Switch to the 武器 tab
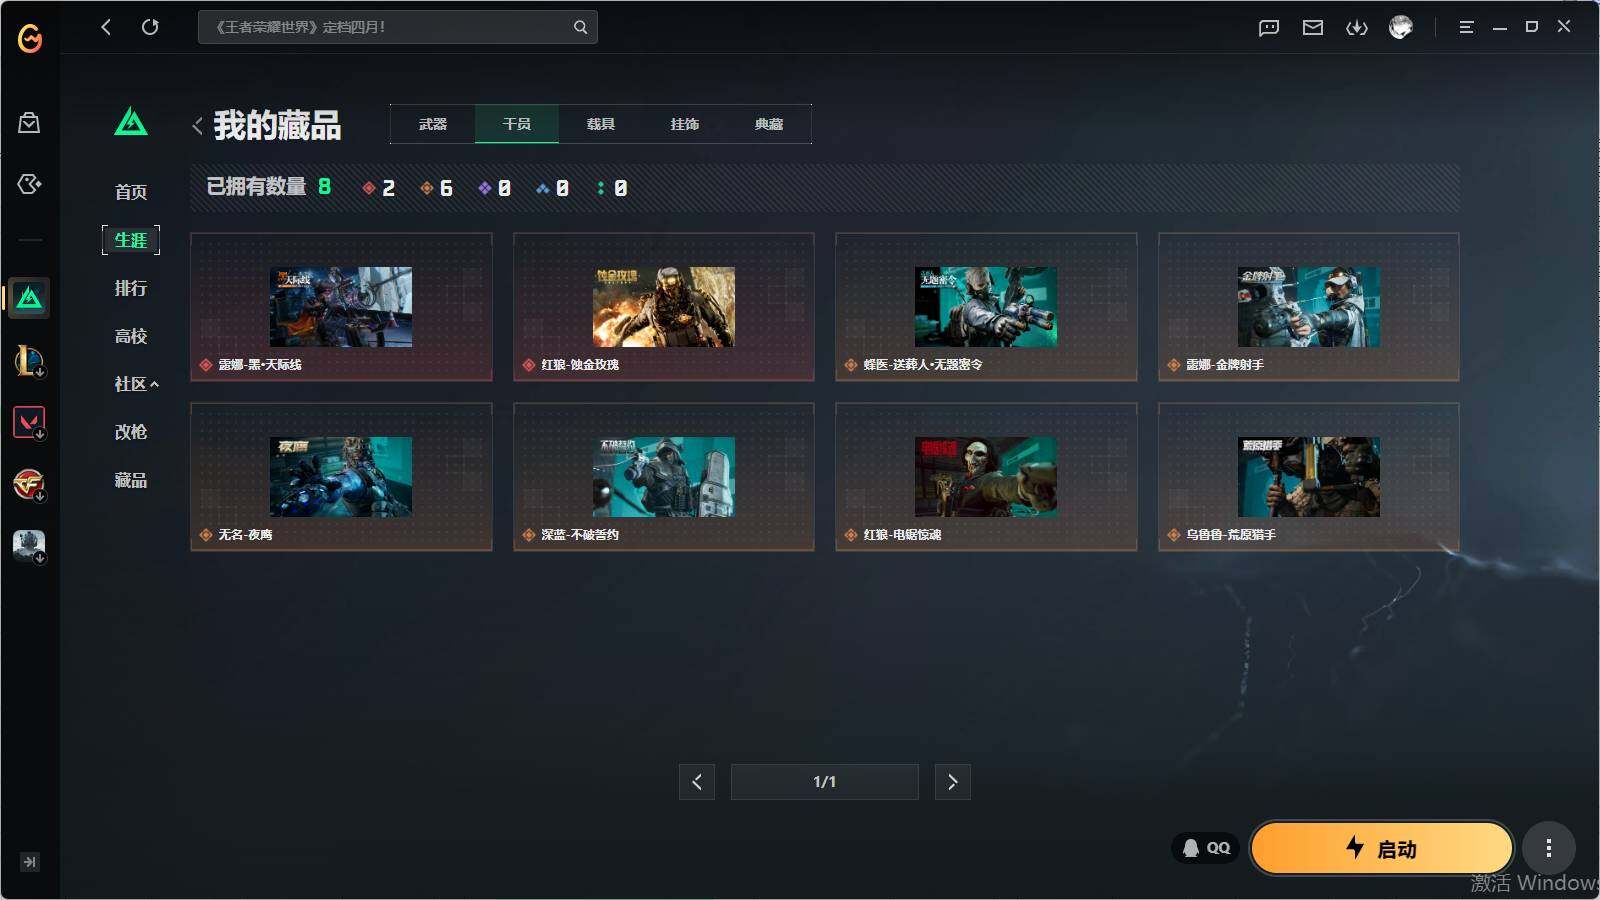 click(x=433, y=124)
